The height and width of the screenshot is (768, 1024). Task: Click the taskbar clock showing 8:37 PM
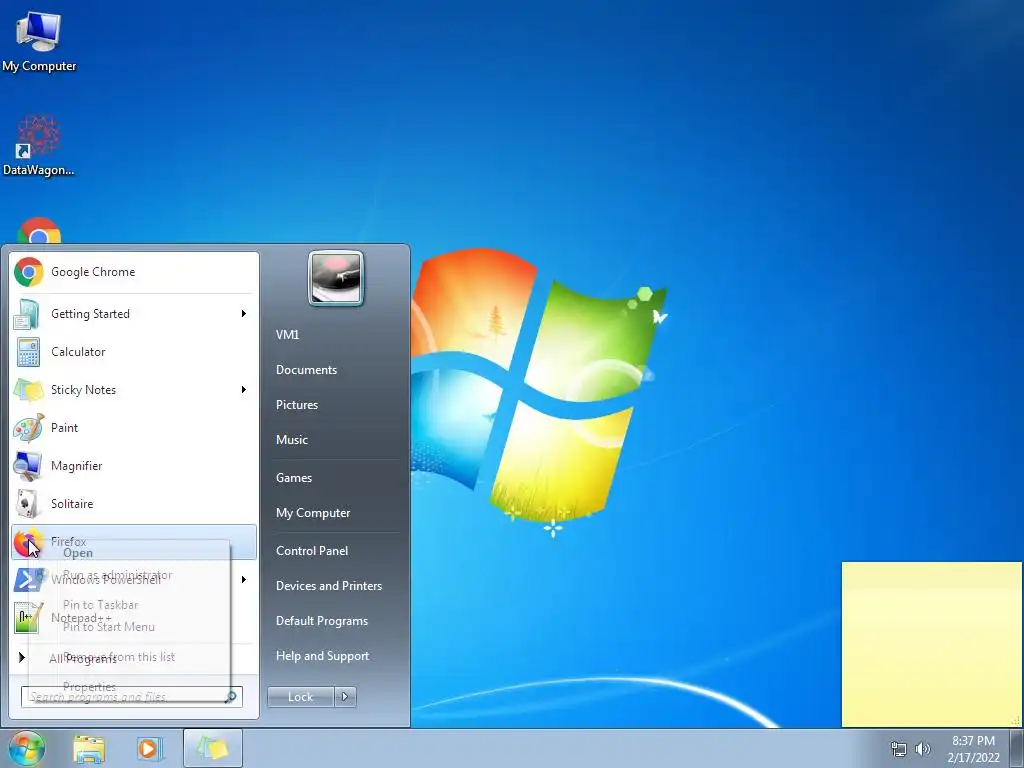(973, 749)
